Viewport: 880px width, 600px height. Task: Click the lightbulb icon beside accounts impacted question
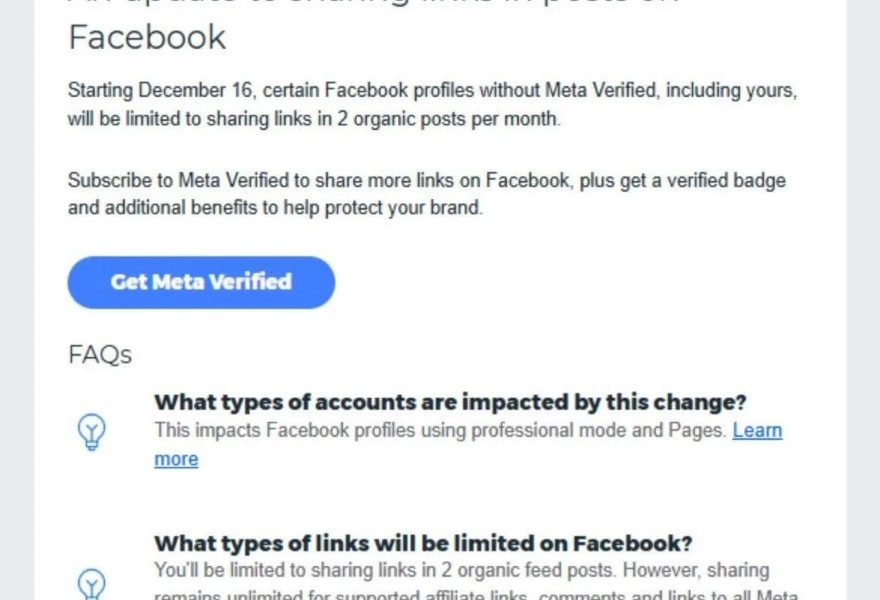[x=92, y=431]
